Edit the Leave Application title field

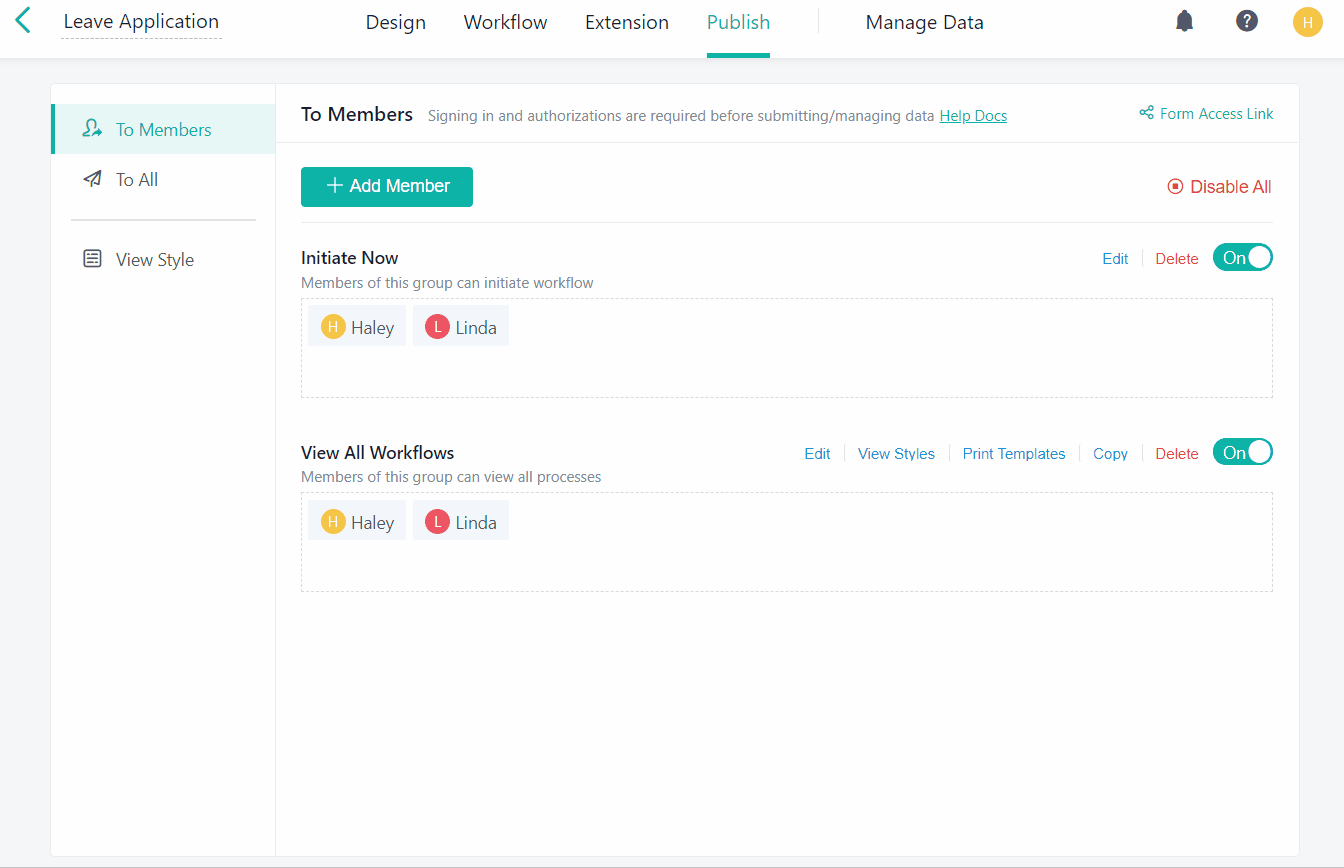141,22
